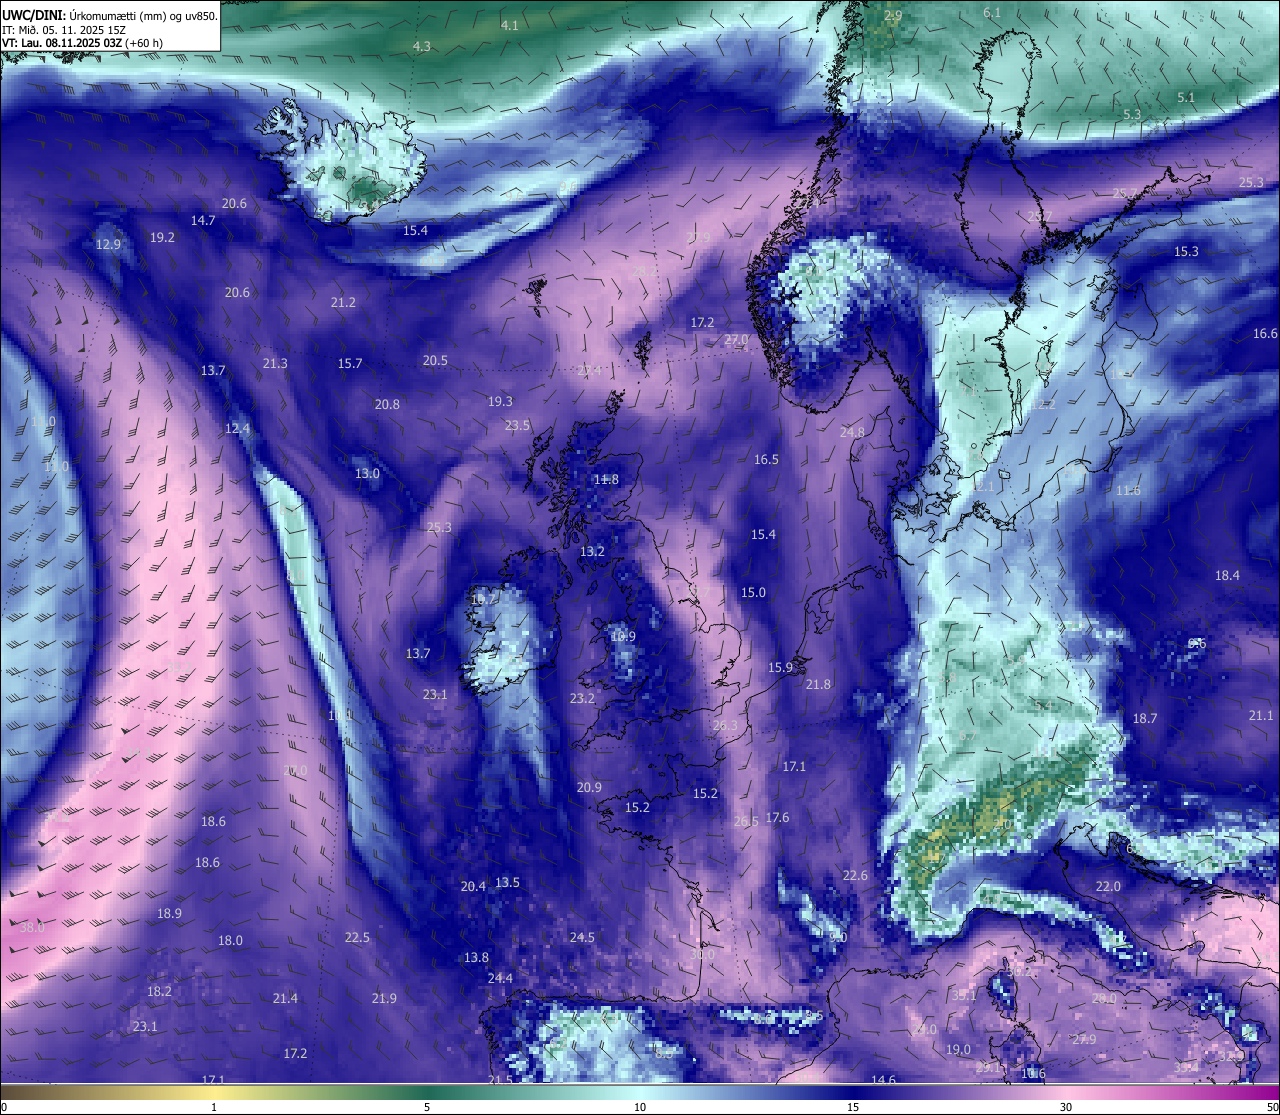The height and width of the screenshot is (1115, 1280).
Task: Click the map value 4.3
Action: pyautogui.click(x=422, y=47)
